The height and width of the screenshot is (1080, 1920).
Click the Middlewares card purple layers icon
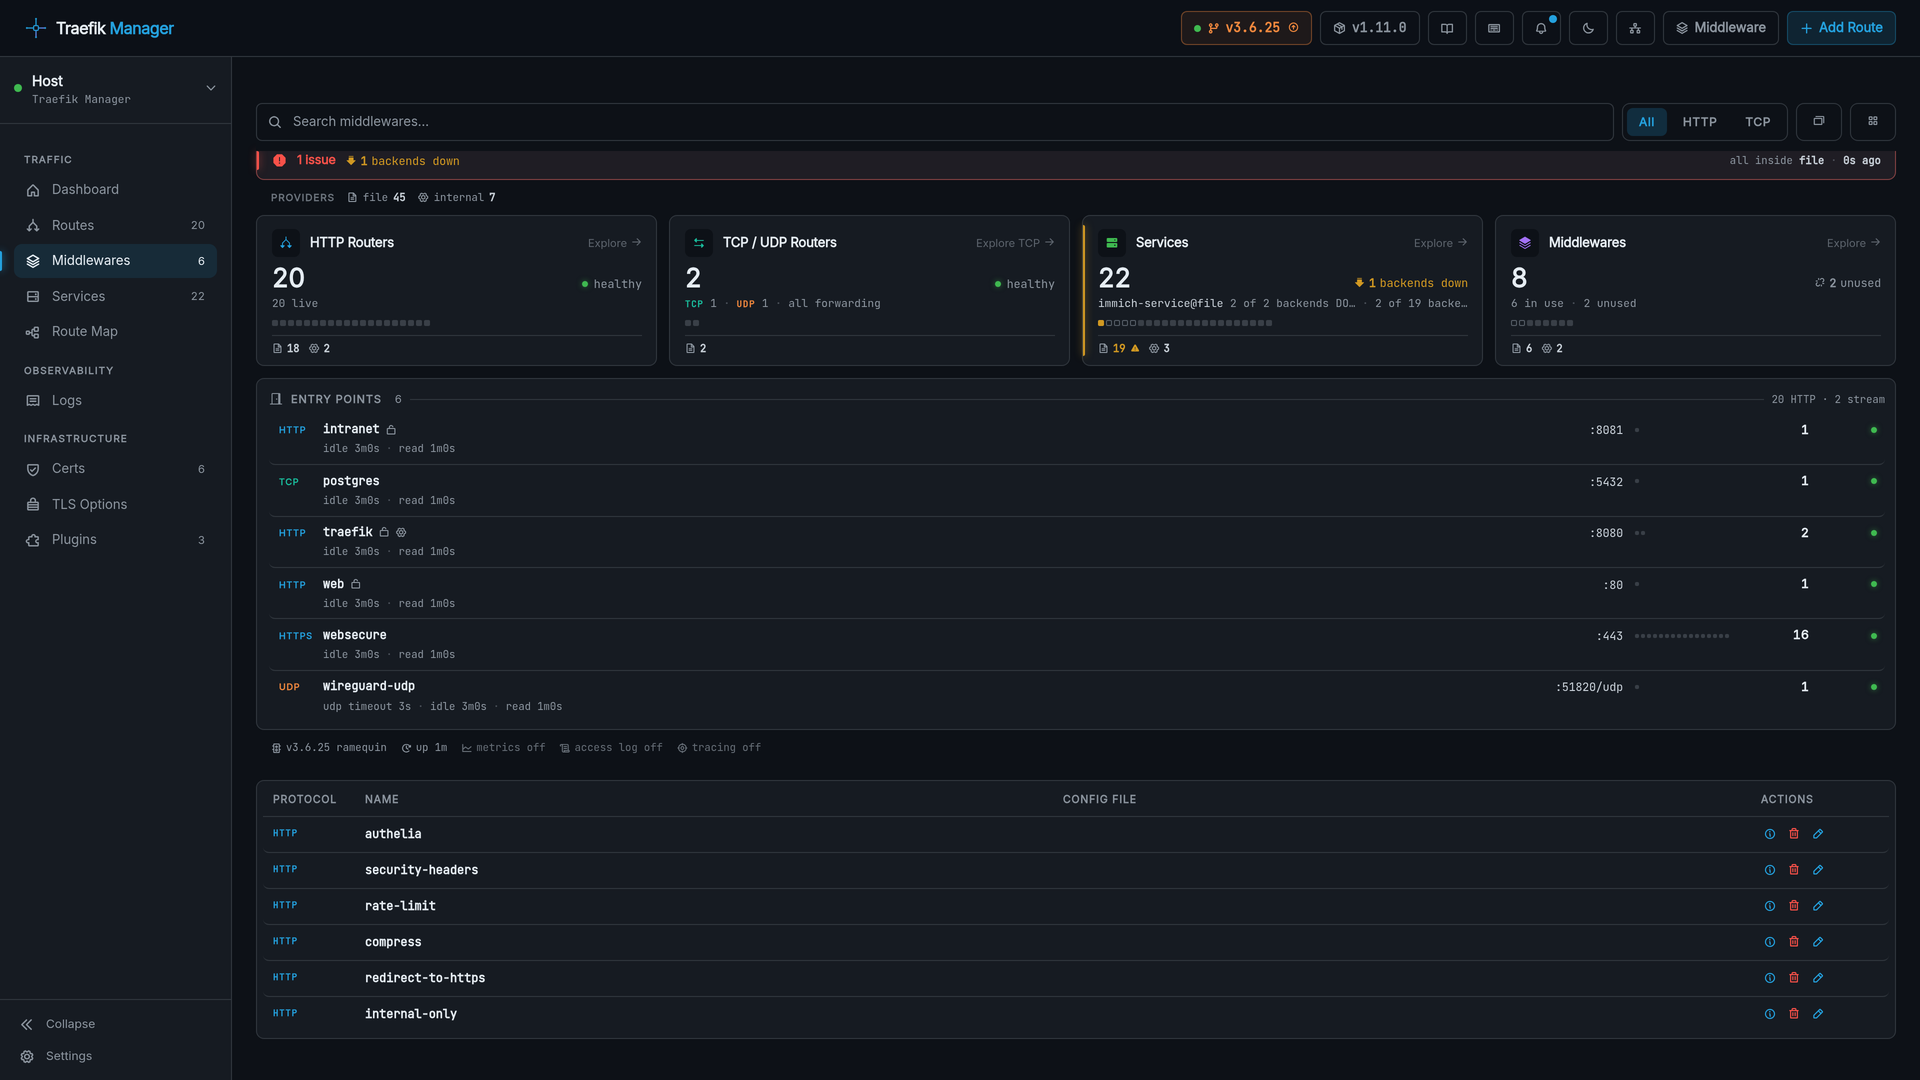[1525, 243]
